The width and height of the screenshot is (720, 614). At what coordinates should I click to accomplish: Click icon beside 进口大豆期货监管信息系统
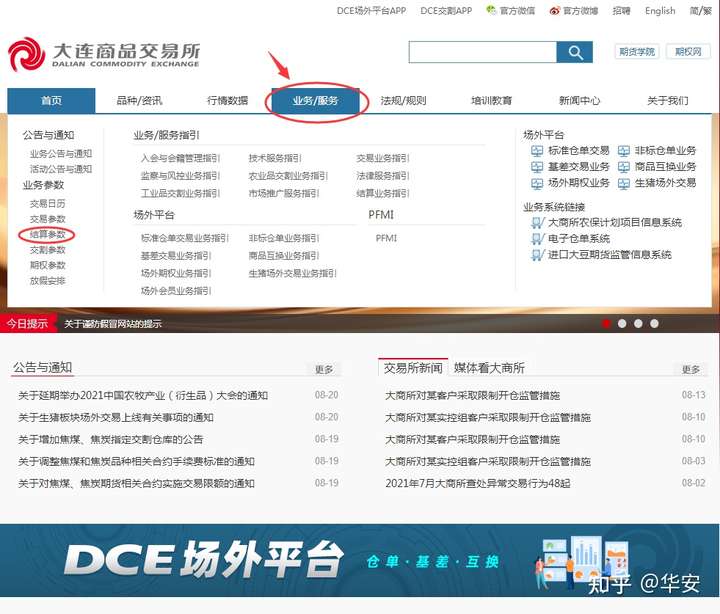tap(537, 255)
